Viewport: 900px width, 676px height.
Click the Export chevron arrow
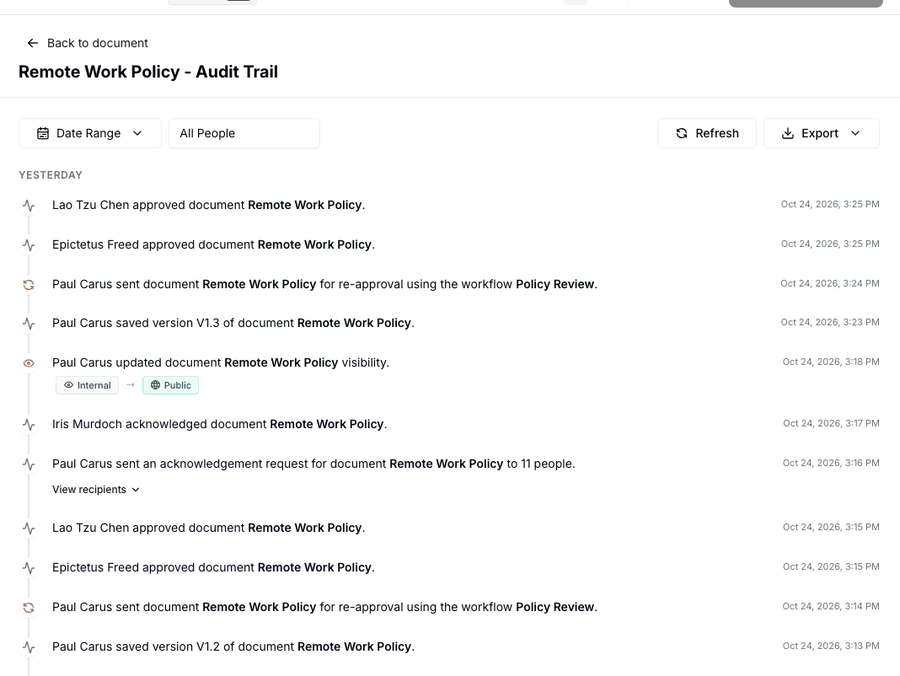click(x=855, y=133)
